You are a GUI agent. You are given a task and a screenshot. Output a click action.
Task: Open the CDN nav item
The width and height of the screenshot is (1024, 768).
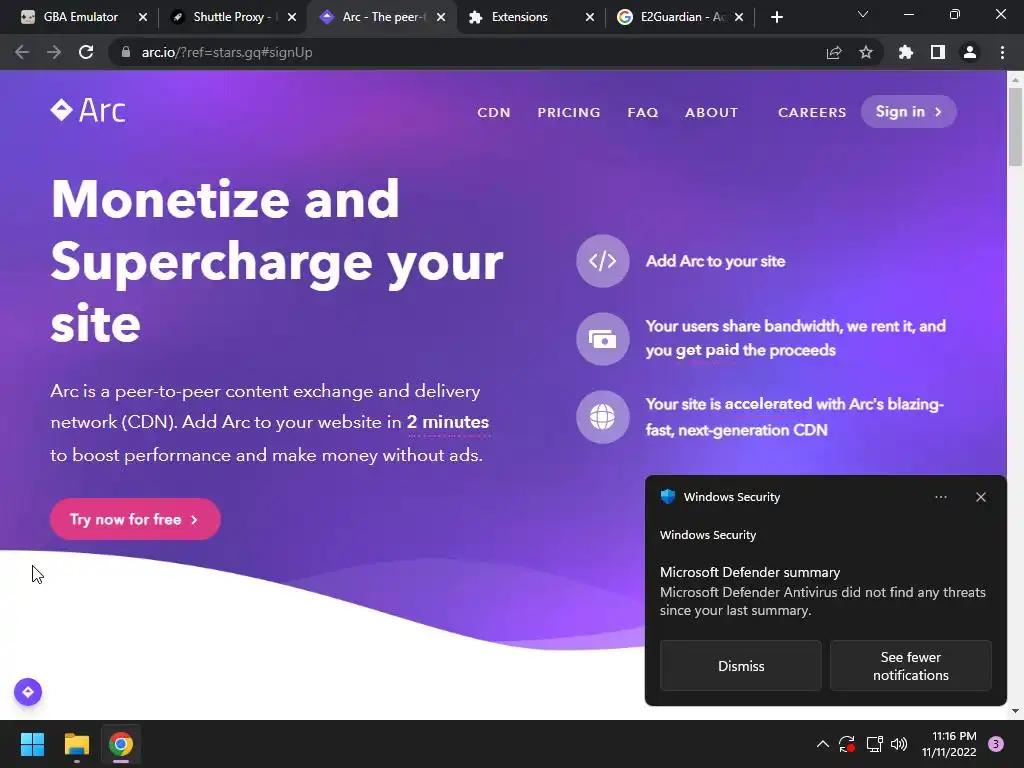click(494, 112)
